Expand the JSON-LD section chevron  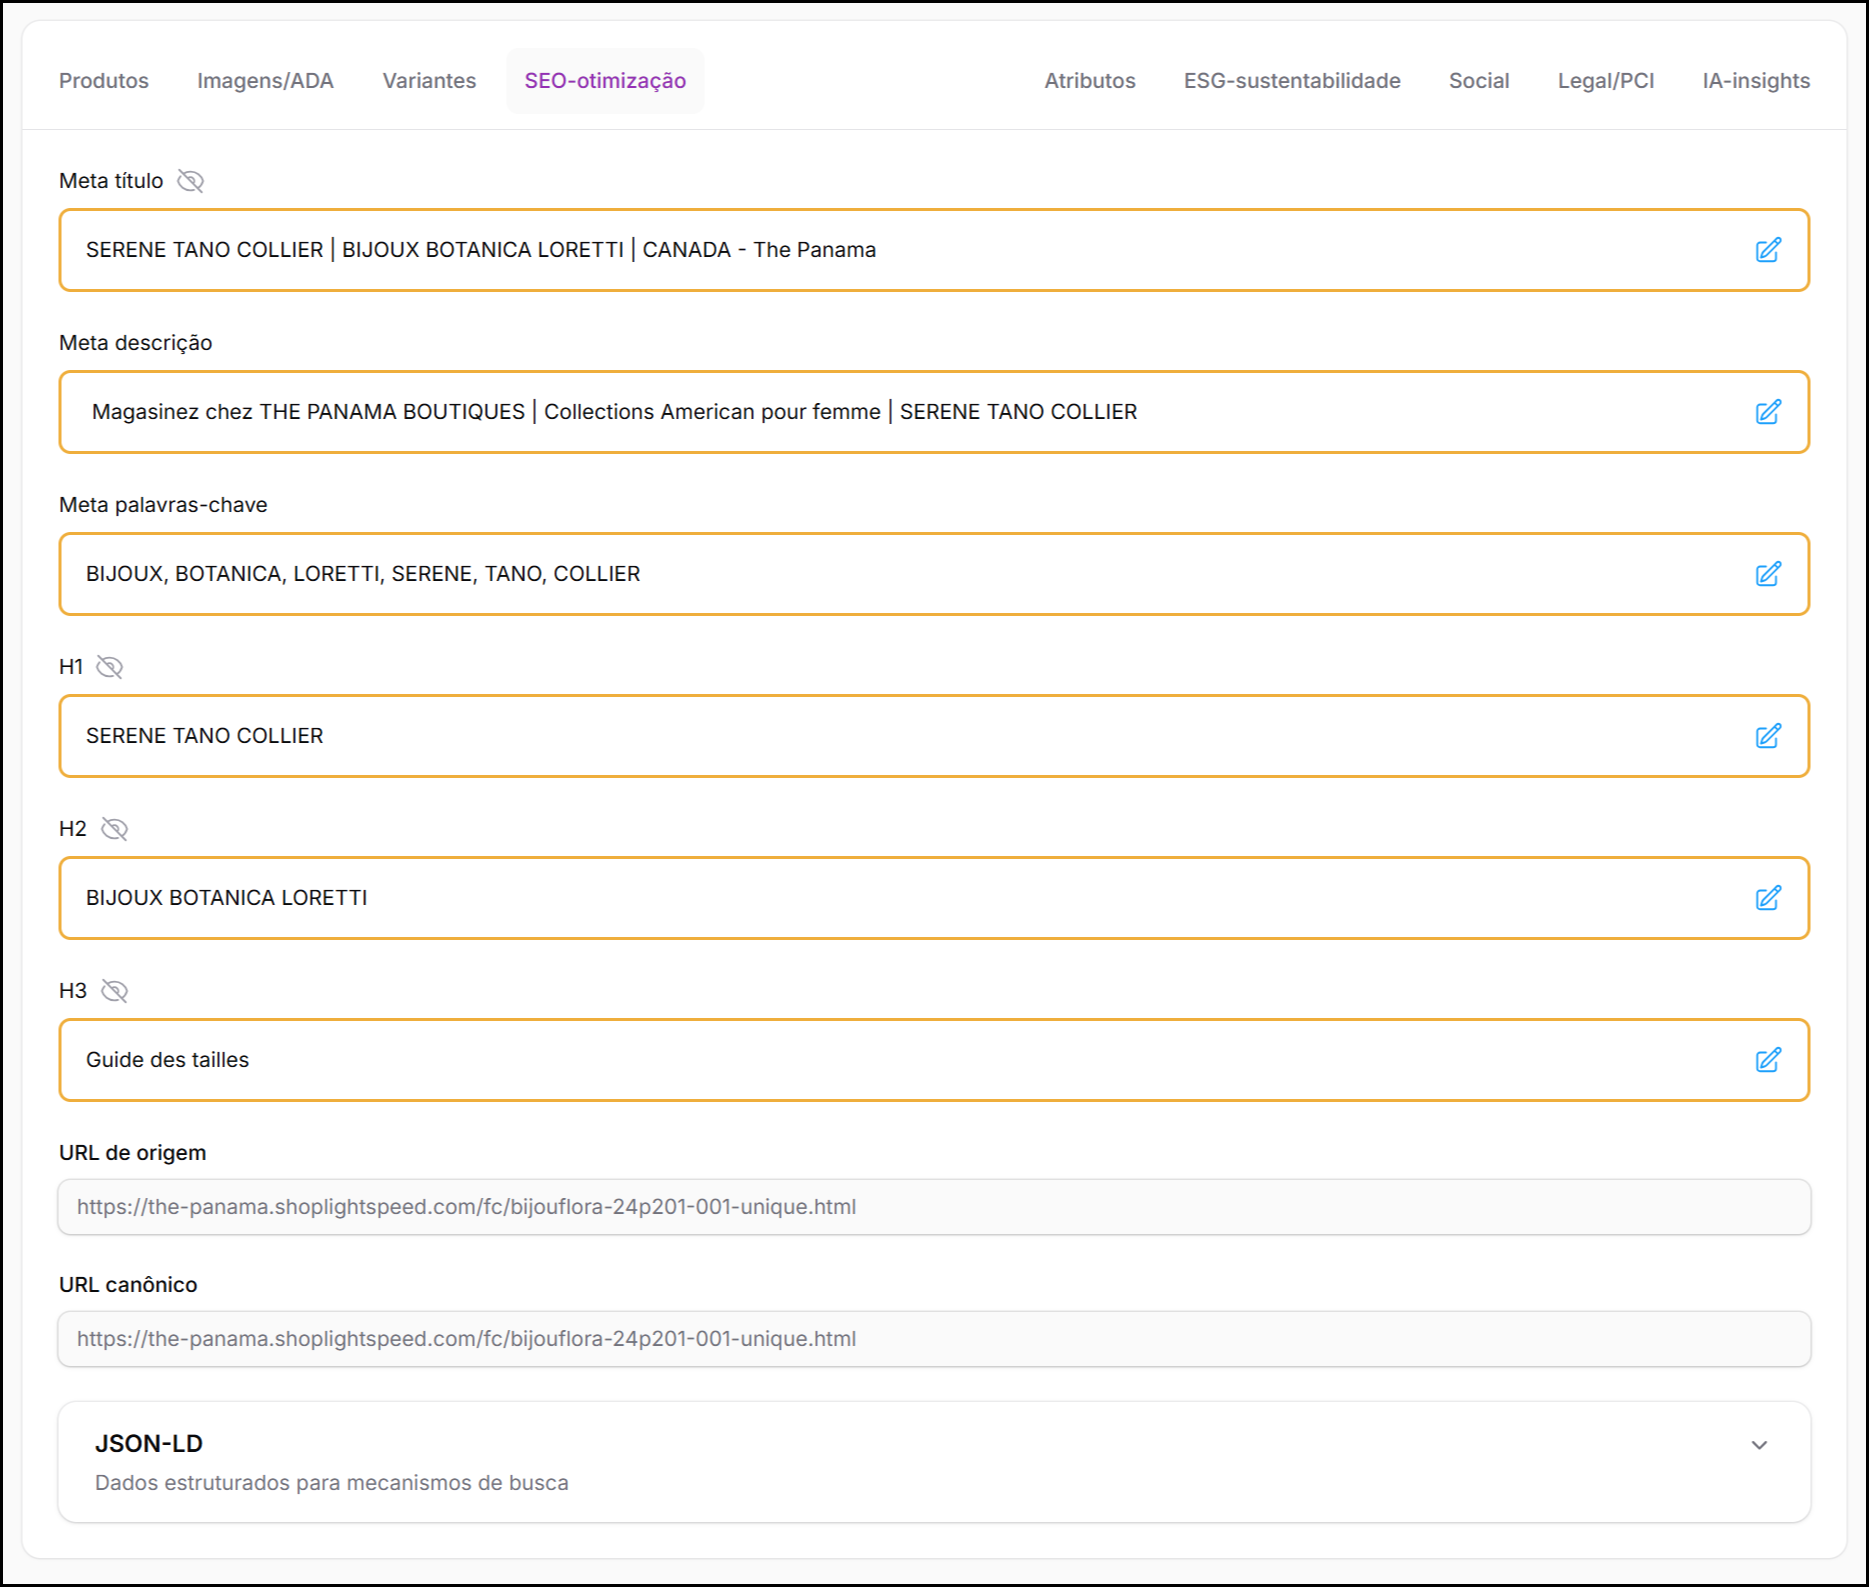[1759, 1445]
